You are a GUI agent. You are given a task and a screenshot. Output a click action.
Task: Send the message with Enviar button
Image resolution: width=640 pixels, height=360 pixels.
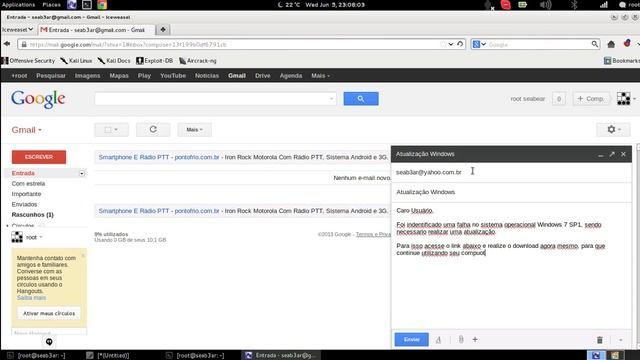(x=411, y=340)
